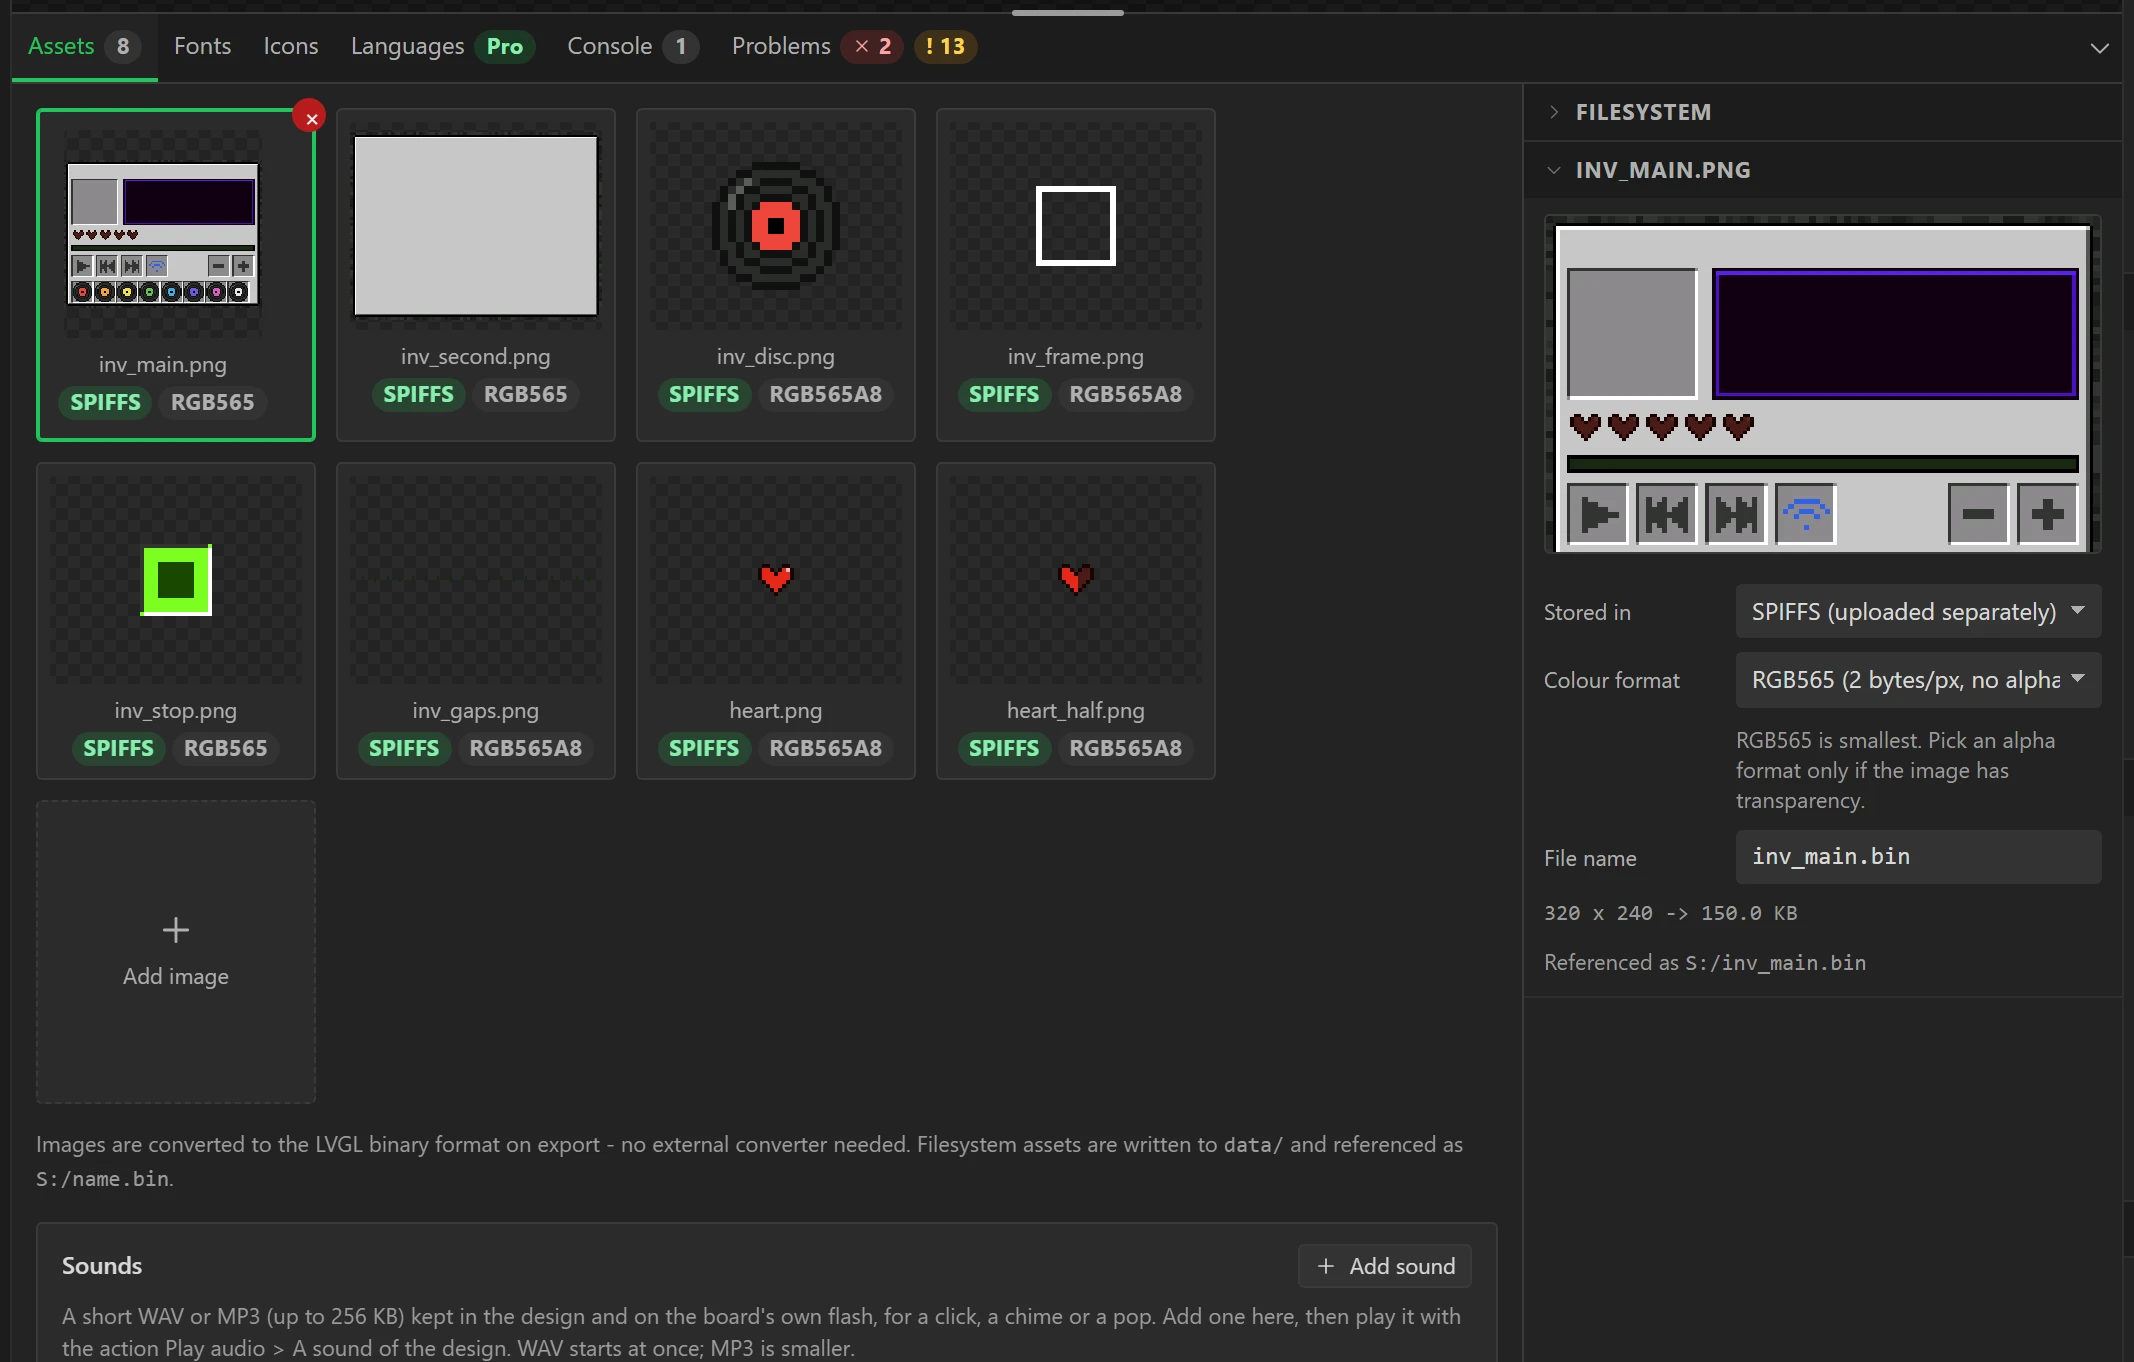Remove inv_main.png with the red X
Viewport: 2134px width, 1362px height.
pos(310,117)
